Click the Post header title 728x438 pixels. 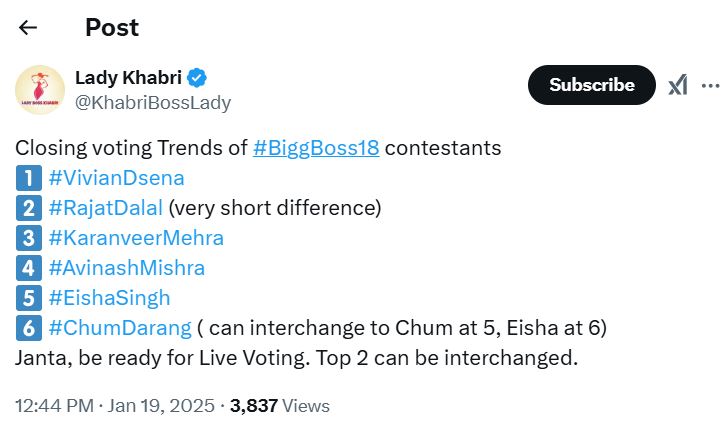point(112,27)
